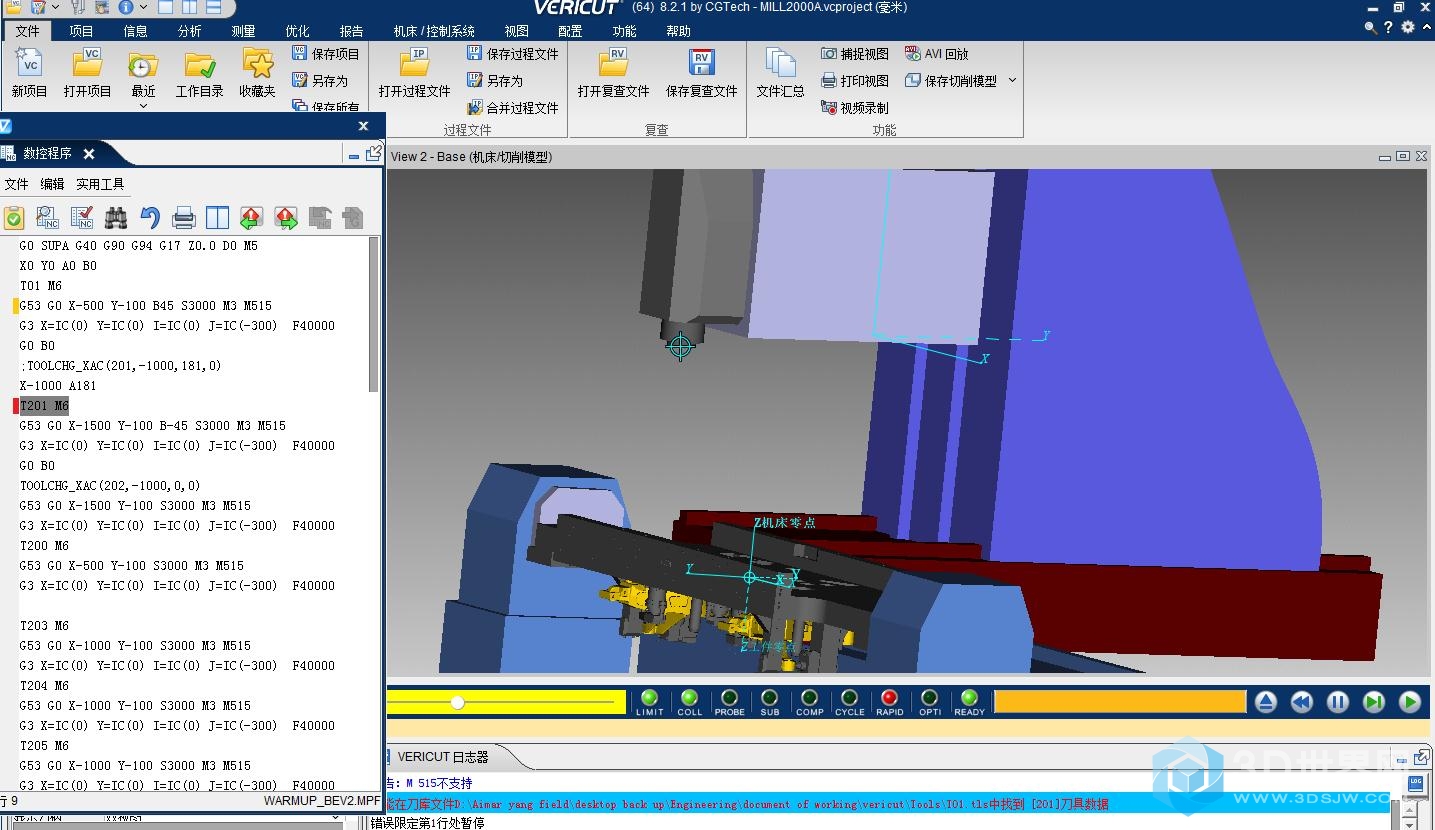Open 实用工具 menu in NC program panel
The image size is (1435, 830).
100,184
